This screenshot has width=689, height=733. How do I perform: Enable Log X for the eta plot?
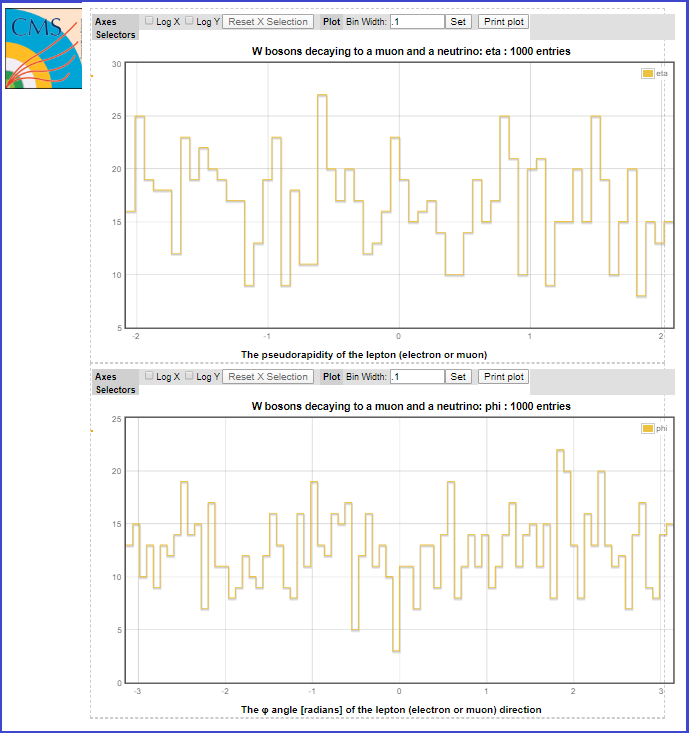(x=149, y=21)
